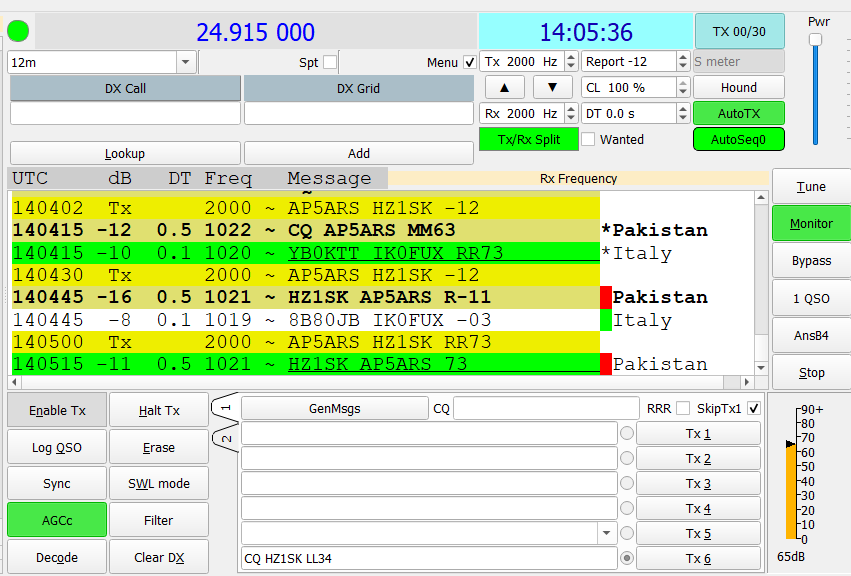
Task: Toggle the Menu checkbox
Action: (470, 62)
